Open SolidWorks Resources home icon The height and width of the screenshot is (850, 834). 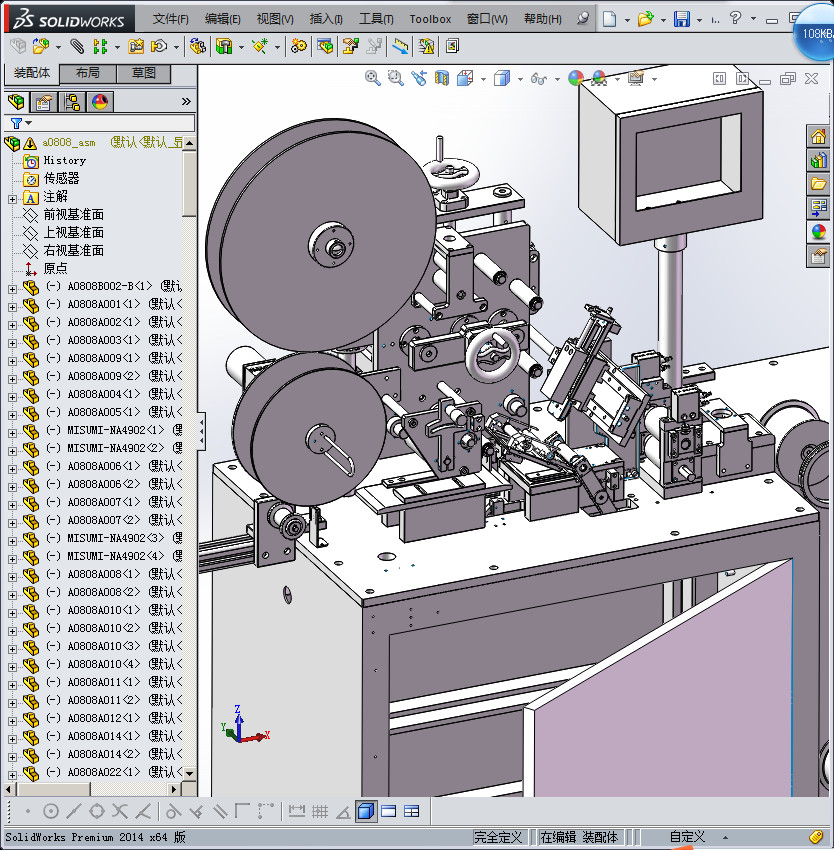click(x=819, y=137)
